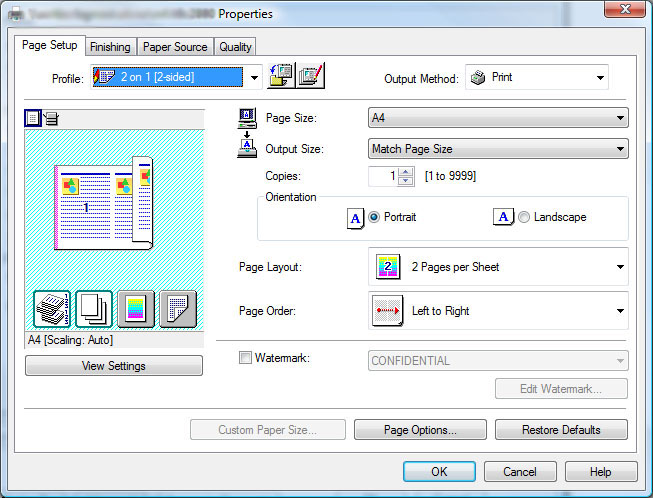Select the Portrait radio button
This screenshot has height=498, width=653.
(x=374, y=217)
